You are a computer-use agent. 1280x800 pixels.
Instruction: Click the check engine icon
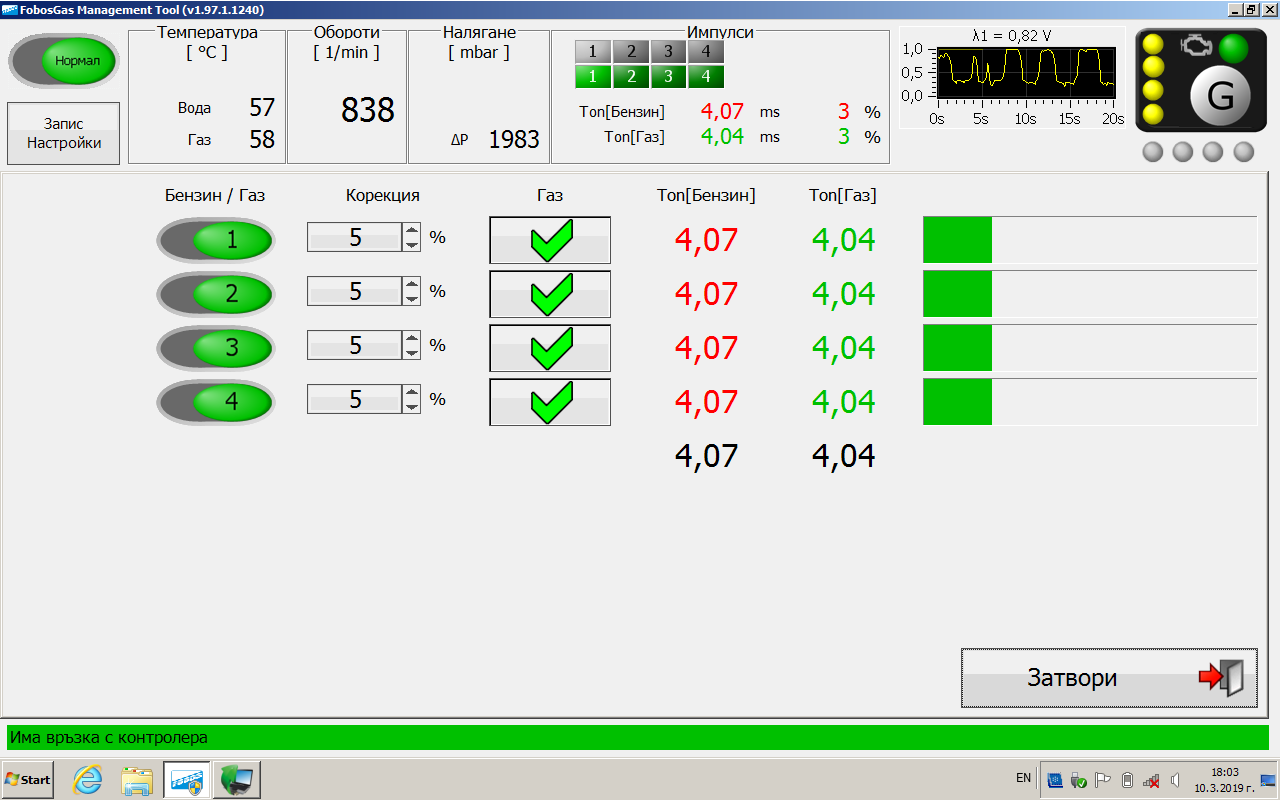pos(1194,46)
